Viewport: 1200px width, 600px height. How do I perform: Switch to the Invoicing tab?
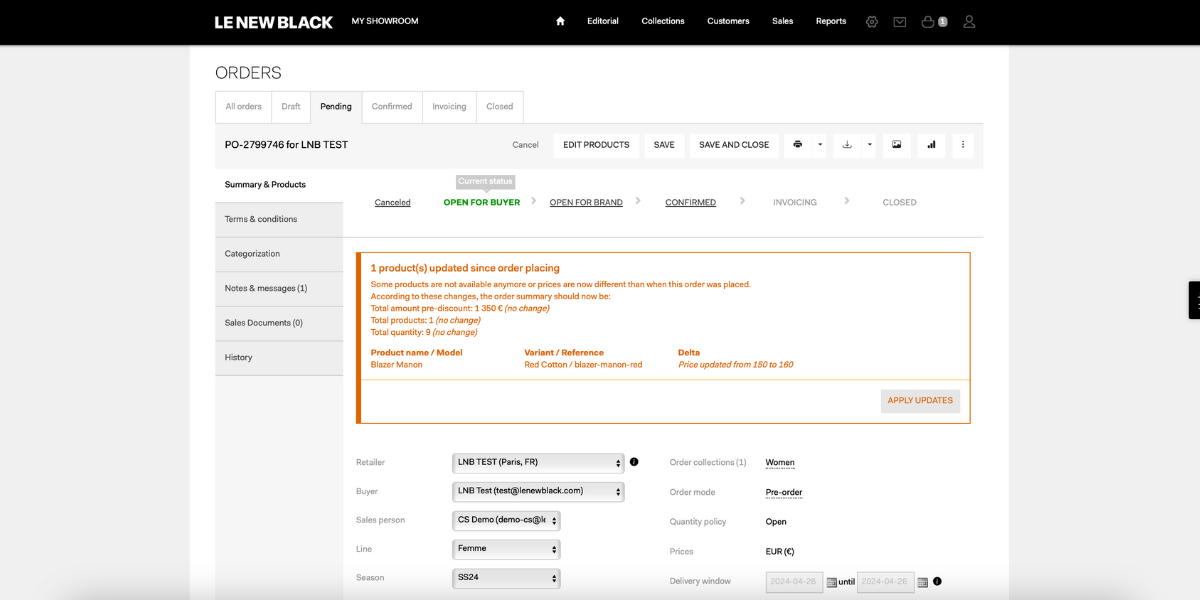(x=449, y=107)
